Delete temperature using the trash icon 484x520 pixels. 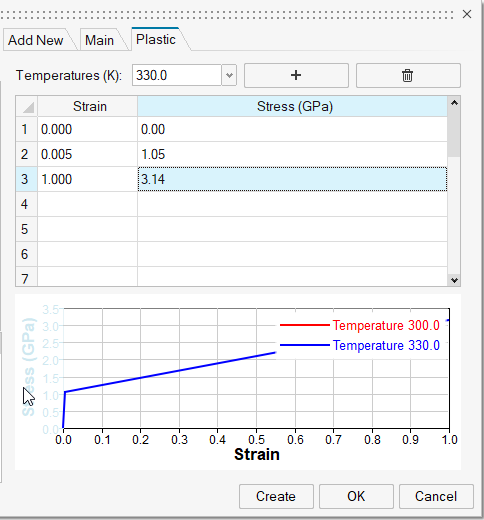click(408, 75)
